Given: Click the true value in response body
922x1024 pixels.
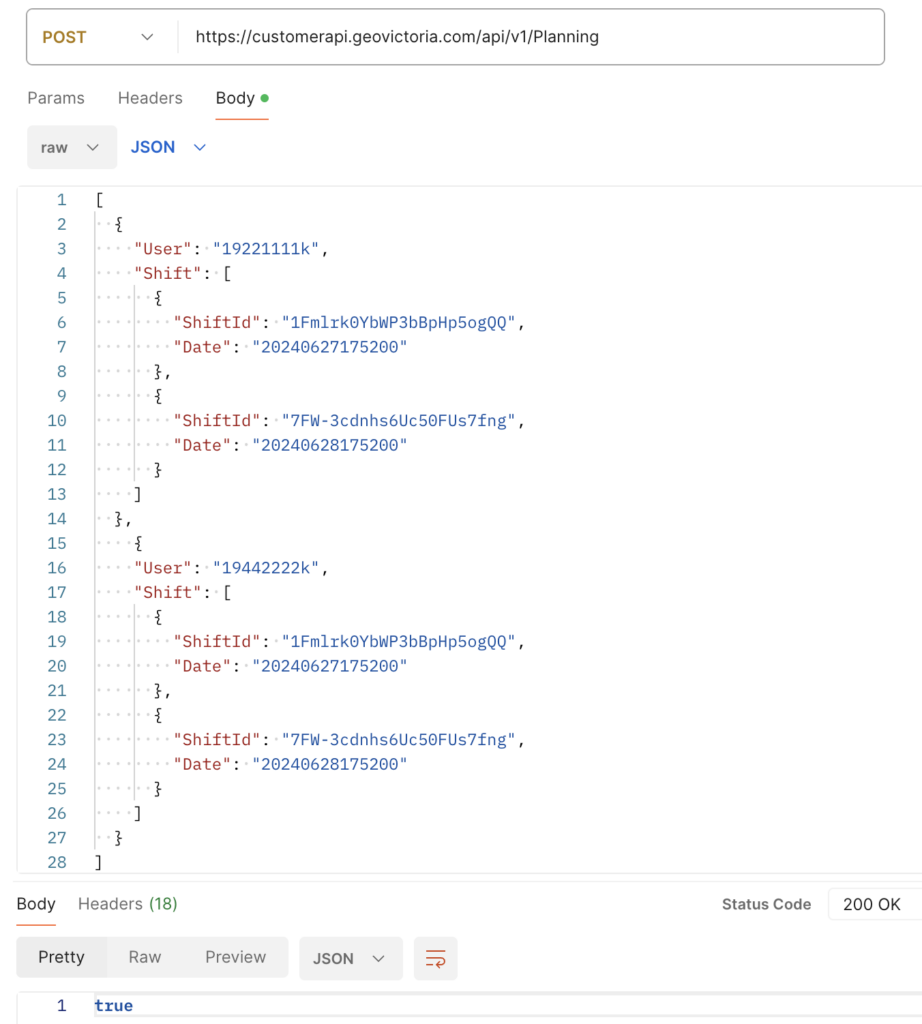Looking at the screenshot, I should [x=114, y=1006].
